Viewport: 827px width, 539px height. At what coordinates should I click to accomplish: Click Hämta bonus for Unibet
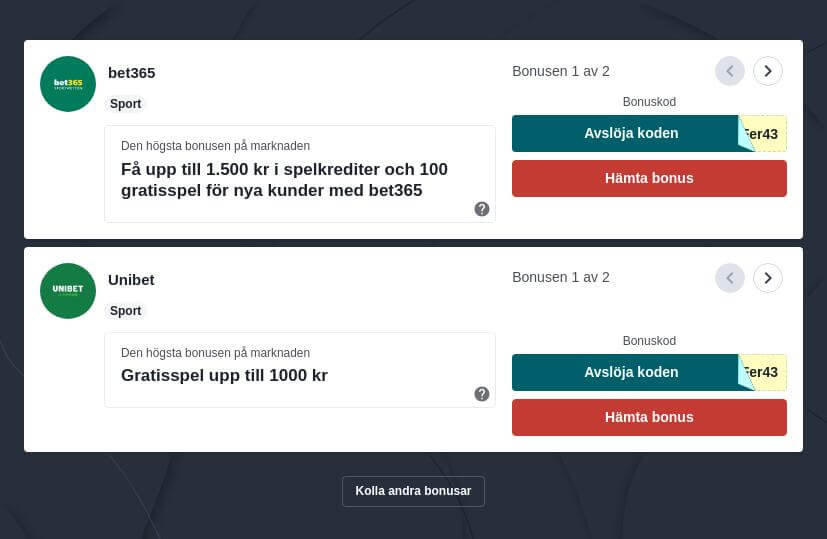click(649, 417)
